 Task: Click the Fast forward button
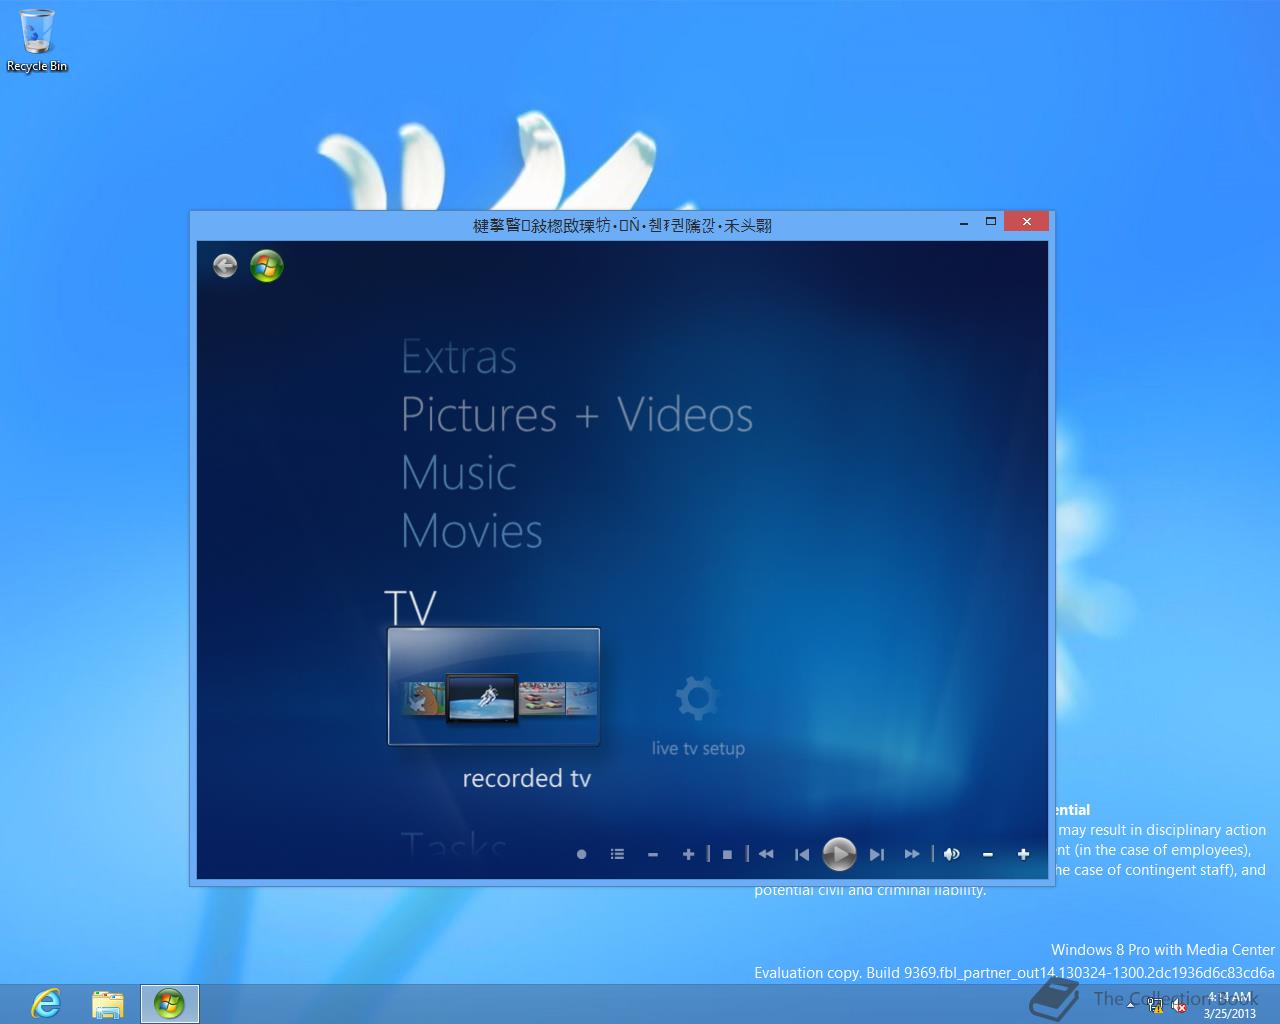point(912,854)
